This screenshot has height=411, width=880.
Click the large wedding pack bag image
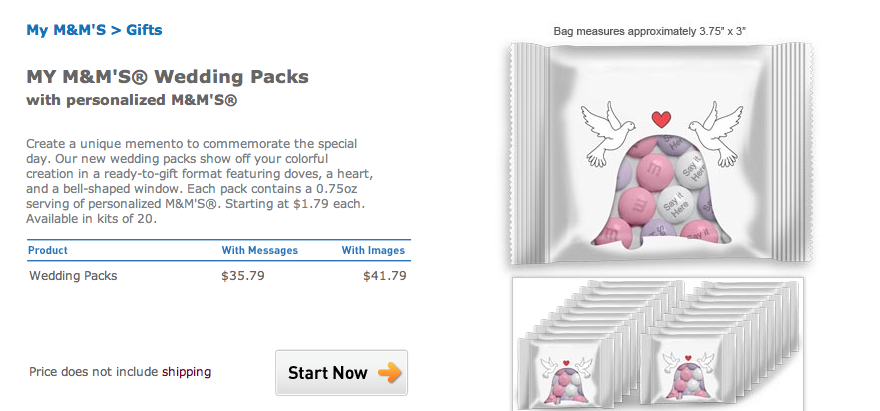(656, 155)
